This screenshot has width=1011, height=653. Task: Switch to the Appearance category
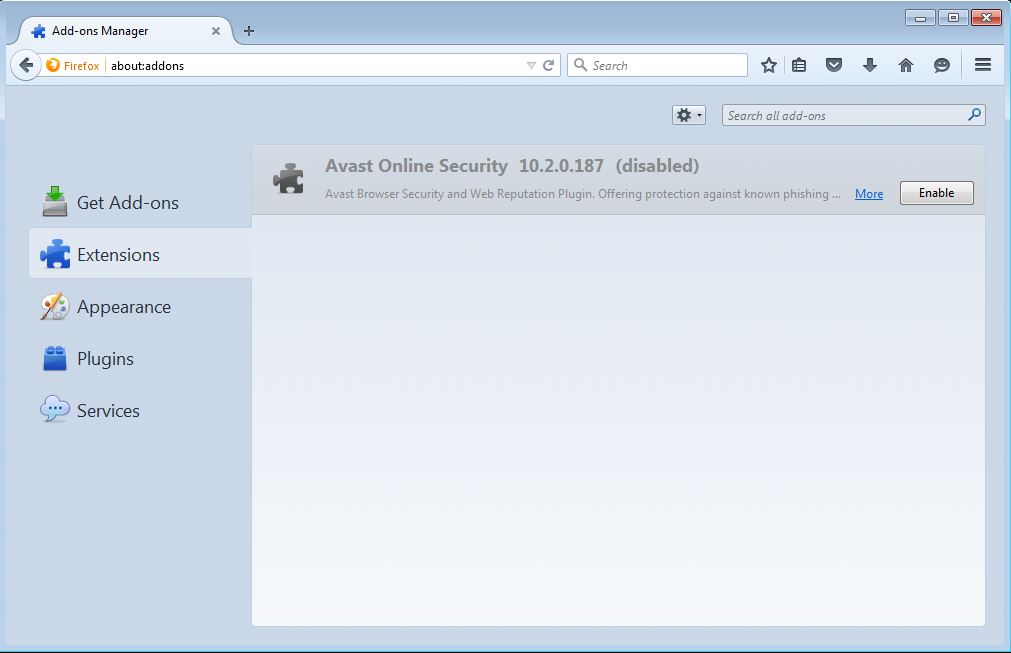point(140,307)
